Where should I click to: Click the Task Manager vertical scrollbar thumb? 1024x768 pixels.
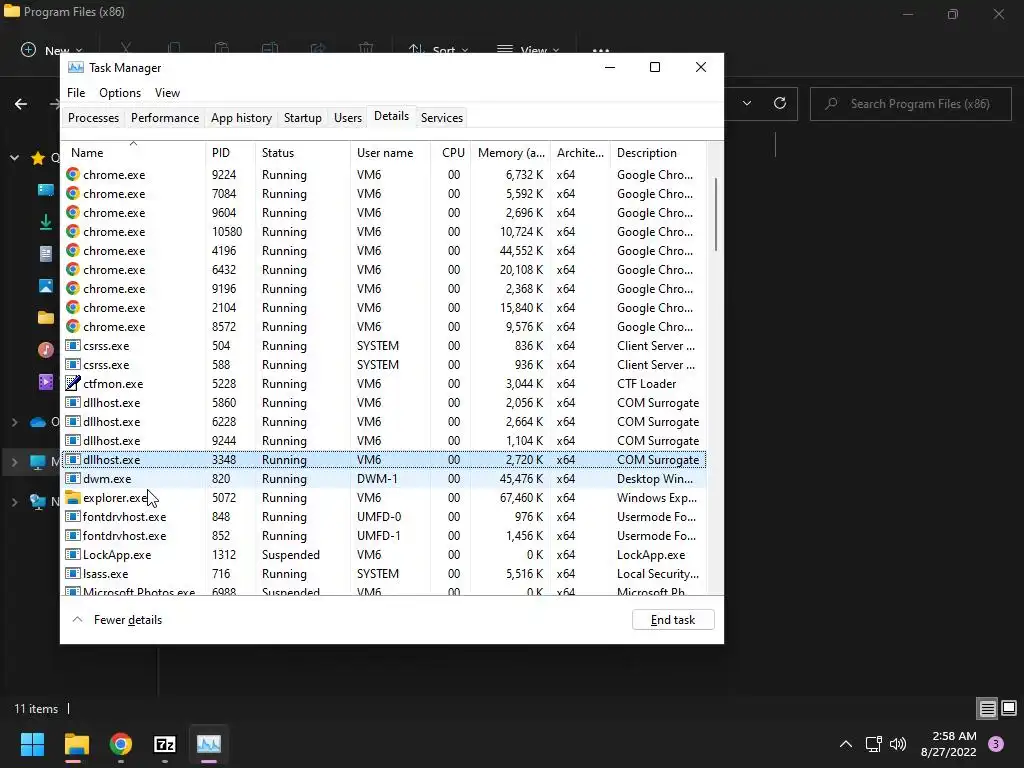[x=716, y=214]
